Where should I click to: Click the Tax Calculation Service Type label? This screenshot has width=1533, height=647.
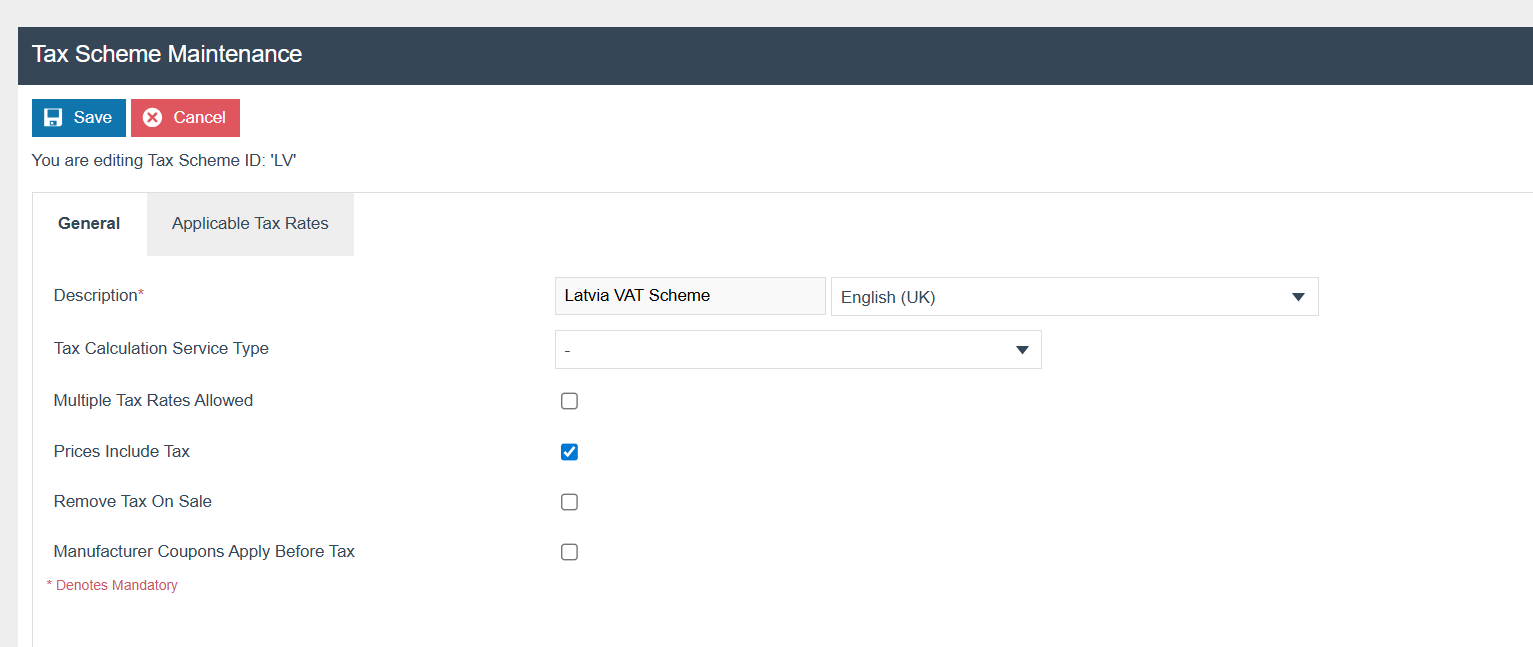click(x=161, y=349)
